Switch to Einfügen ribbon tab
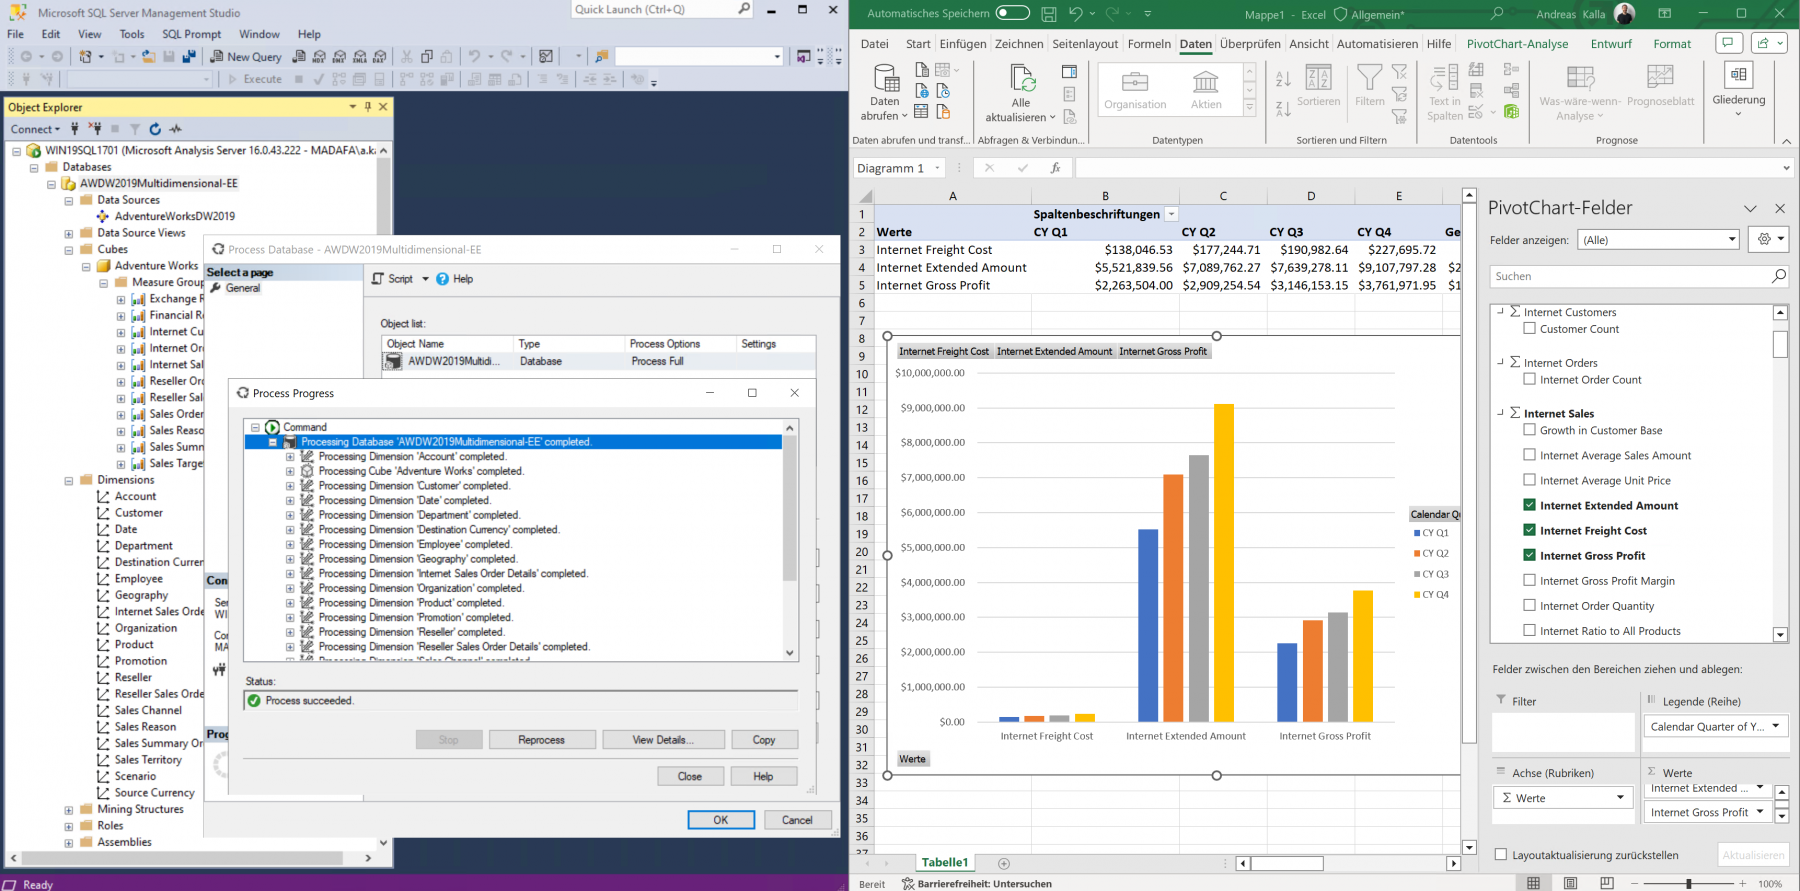The image size is (1800, 891). coord(963,44)
